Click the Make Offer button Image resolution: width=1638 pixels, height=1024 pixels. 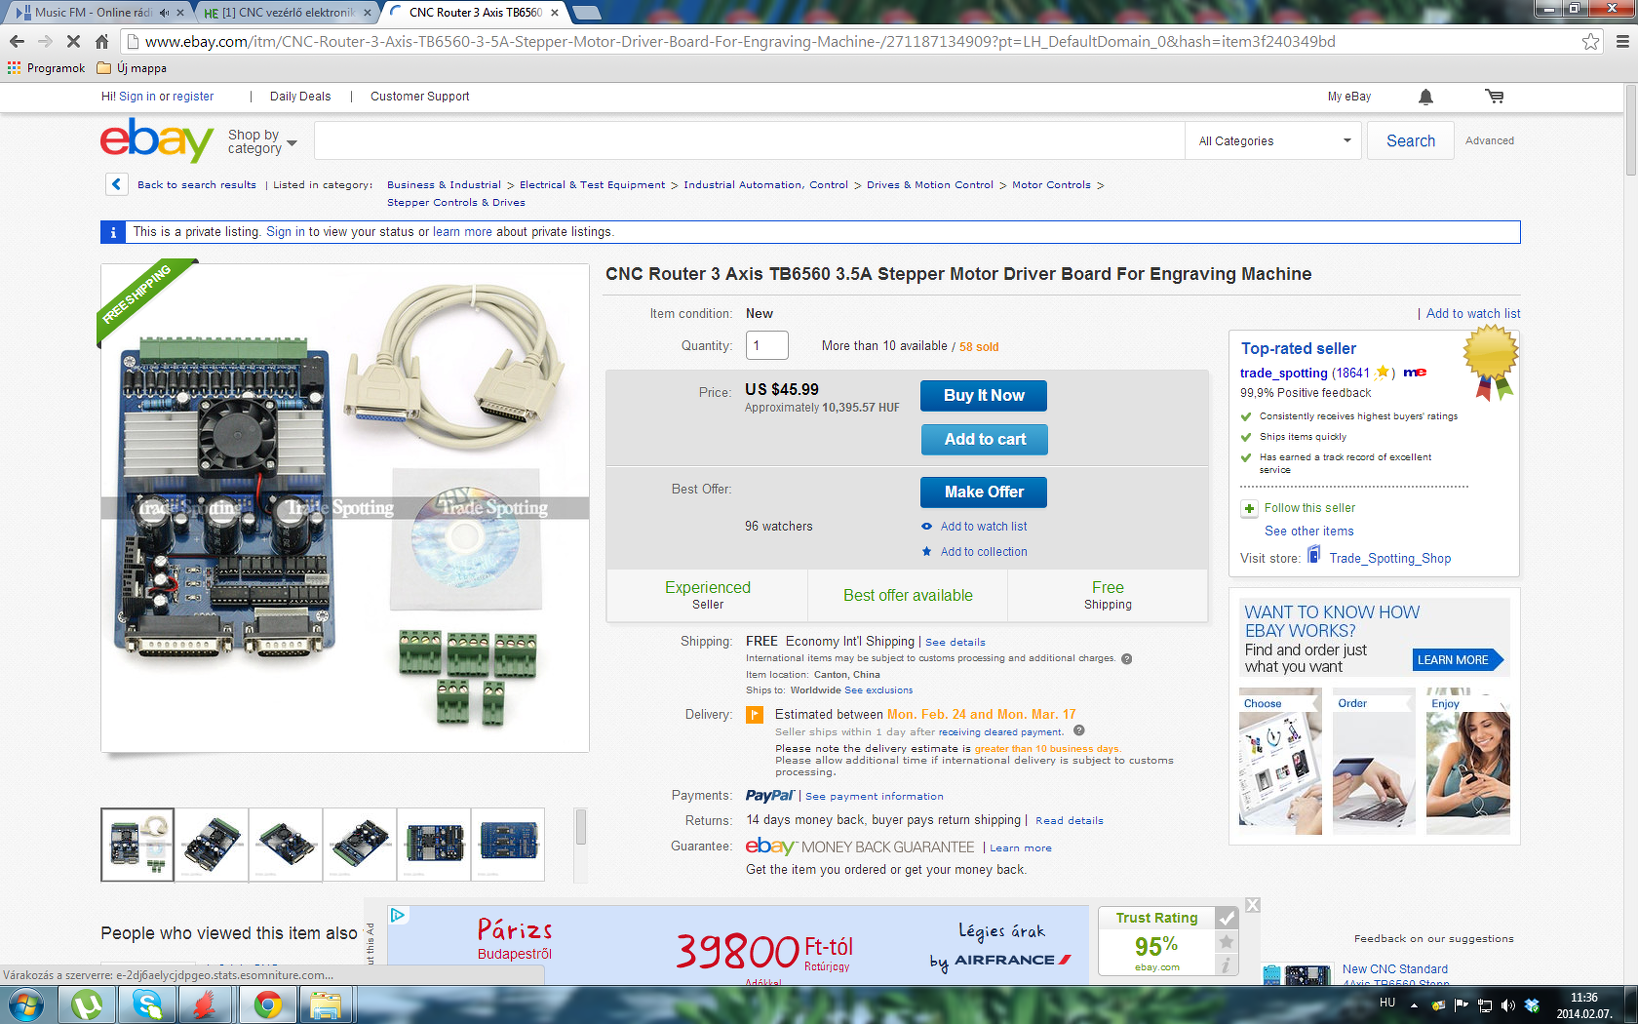(984, 492)
